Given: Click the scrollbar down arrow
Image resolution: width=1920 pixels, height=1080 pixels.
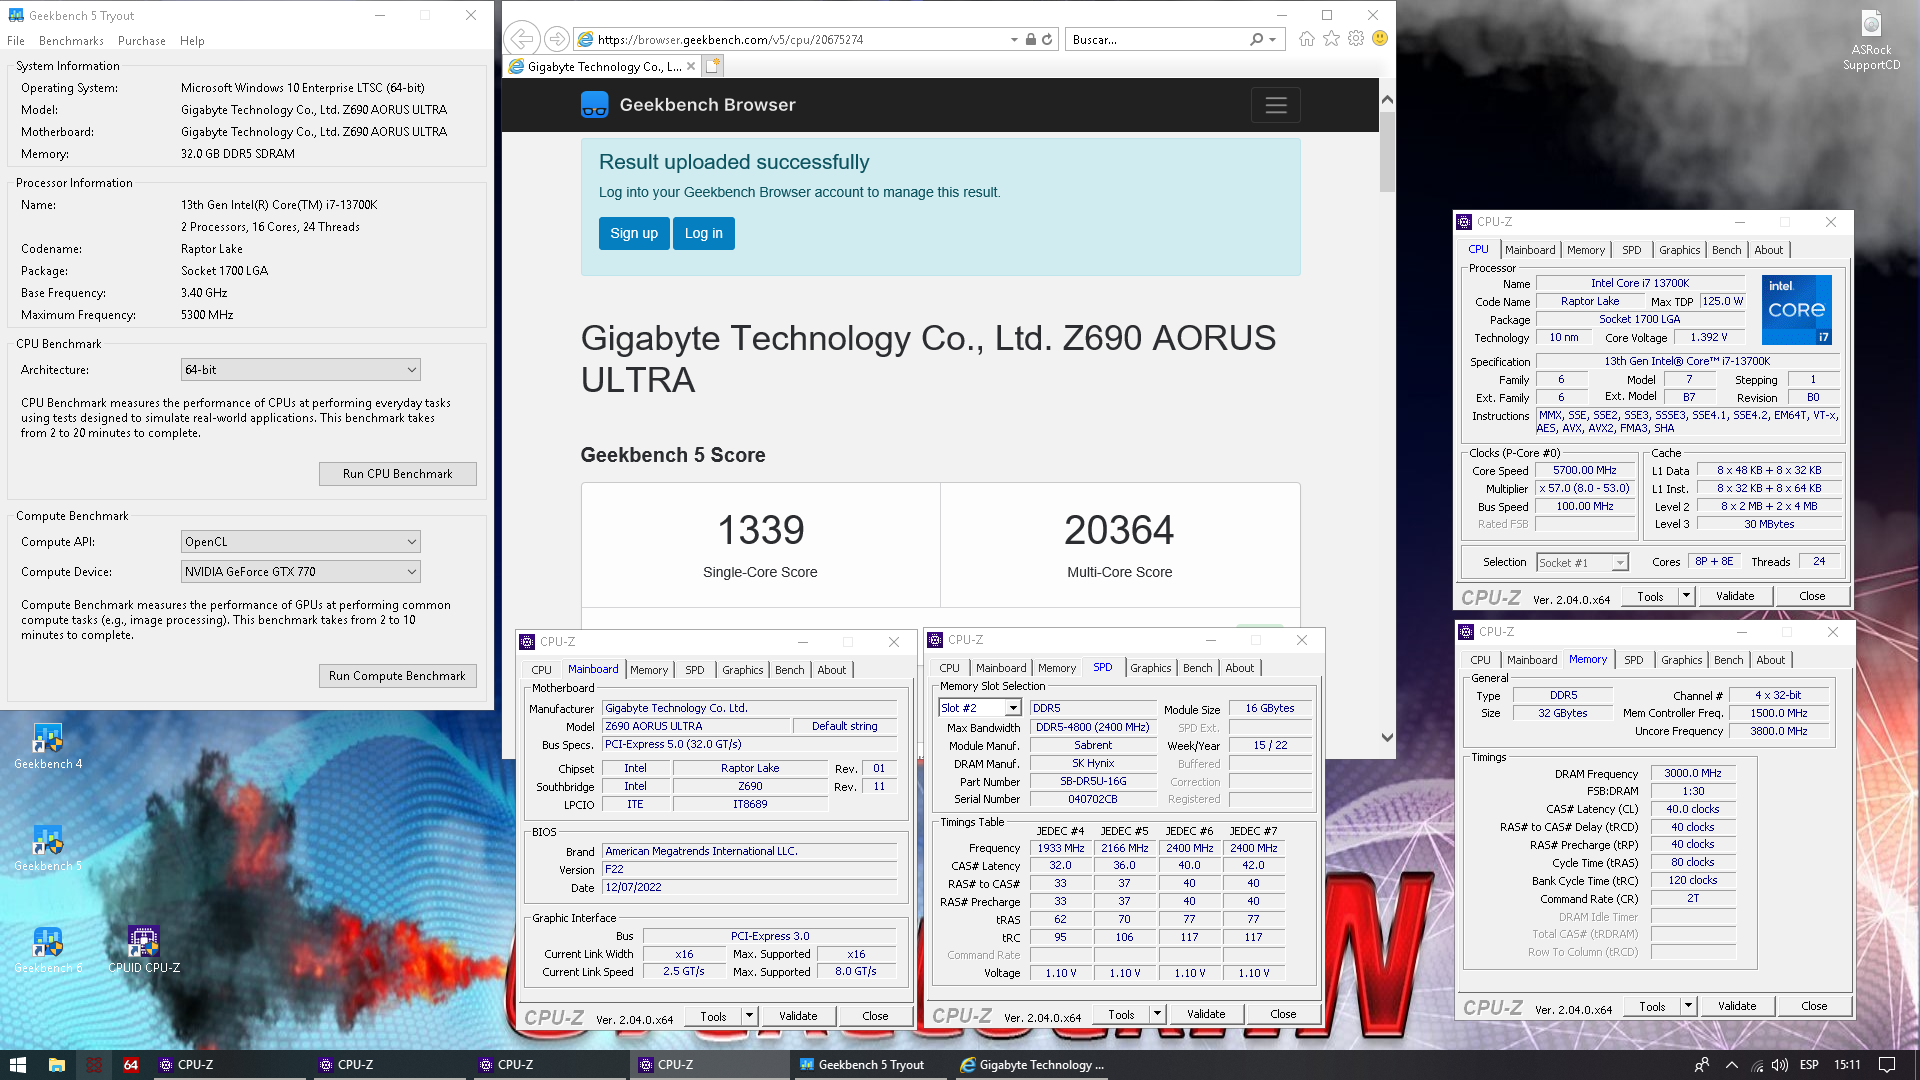Looking at the screenshot, I should click(1387, 738).
